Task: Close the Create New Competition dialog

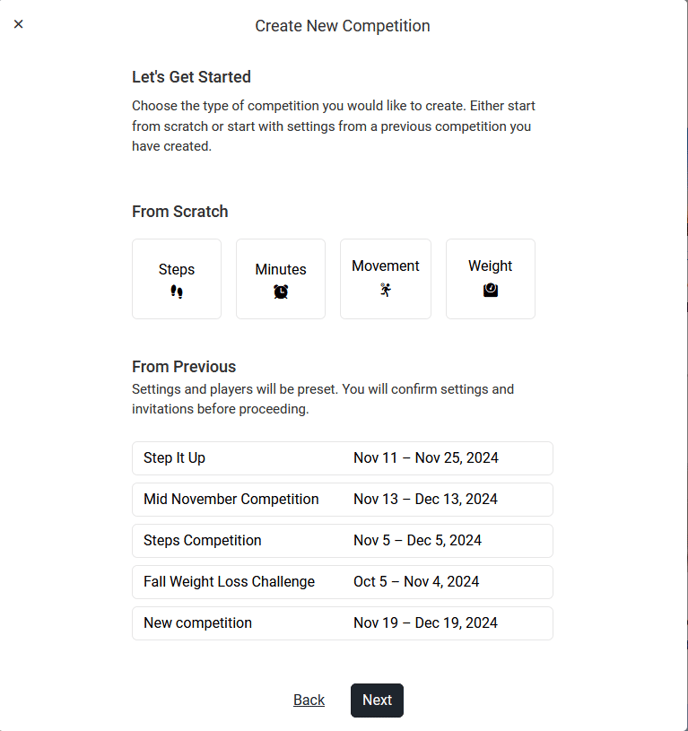Action: (19, 25)
